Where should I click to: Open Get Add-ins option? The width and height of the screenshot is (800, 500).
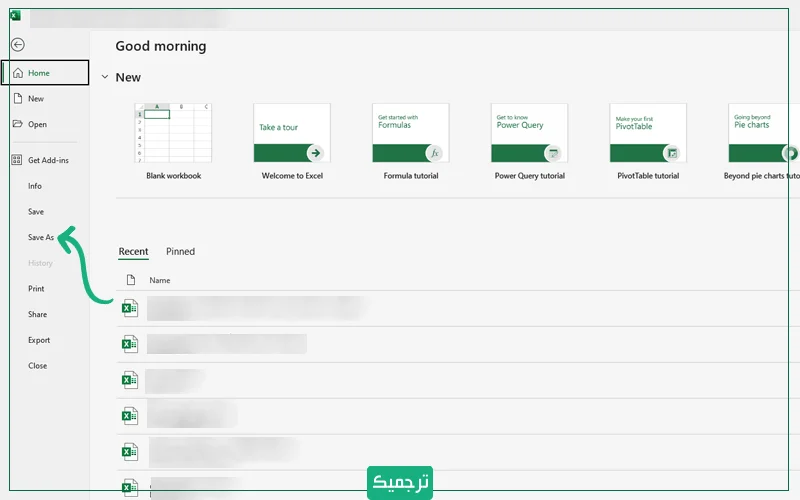tap(48, 160)
